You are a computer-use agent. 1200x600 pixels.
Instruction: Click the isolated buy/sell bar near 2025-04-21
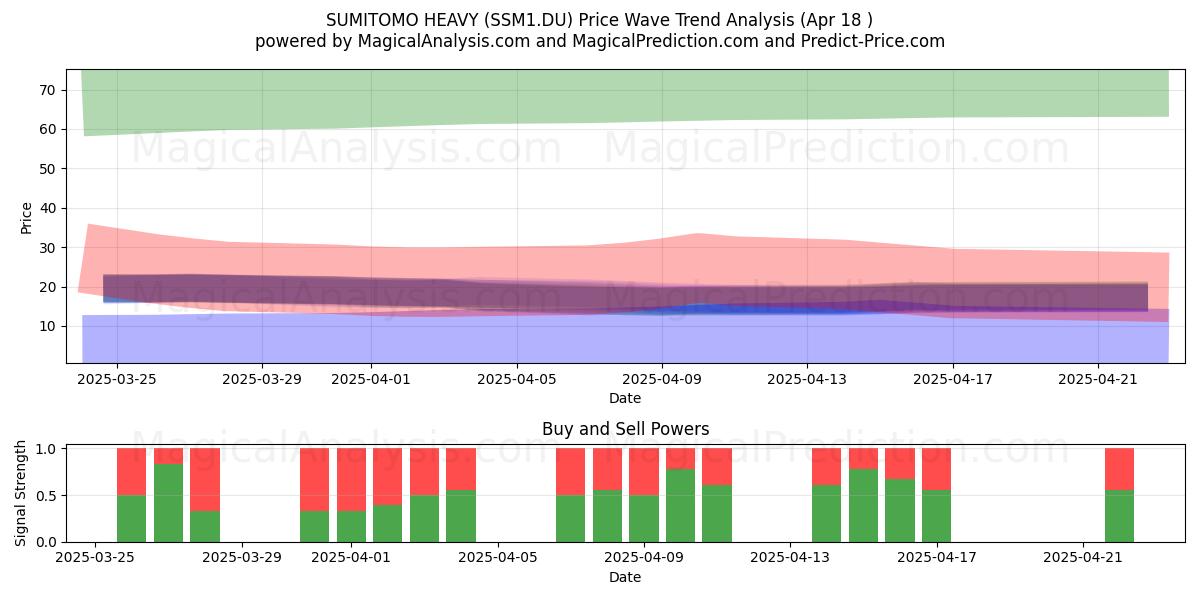1119,495
